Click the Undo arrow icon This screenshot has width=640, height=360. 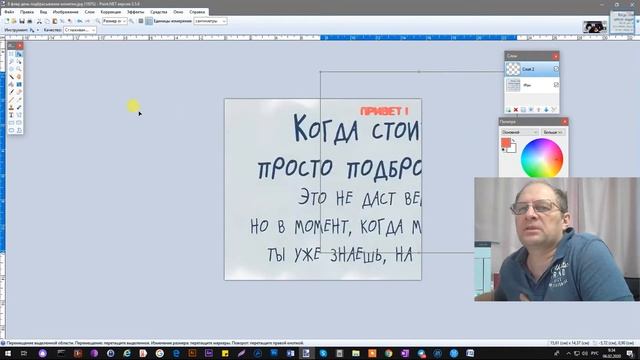pyautogui.click(x=80, y=21)
